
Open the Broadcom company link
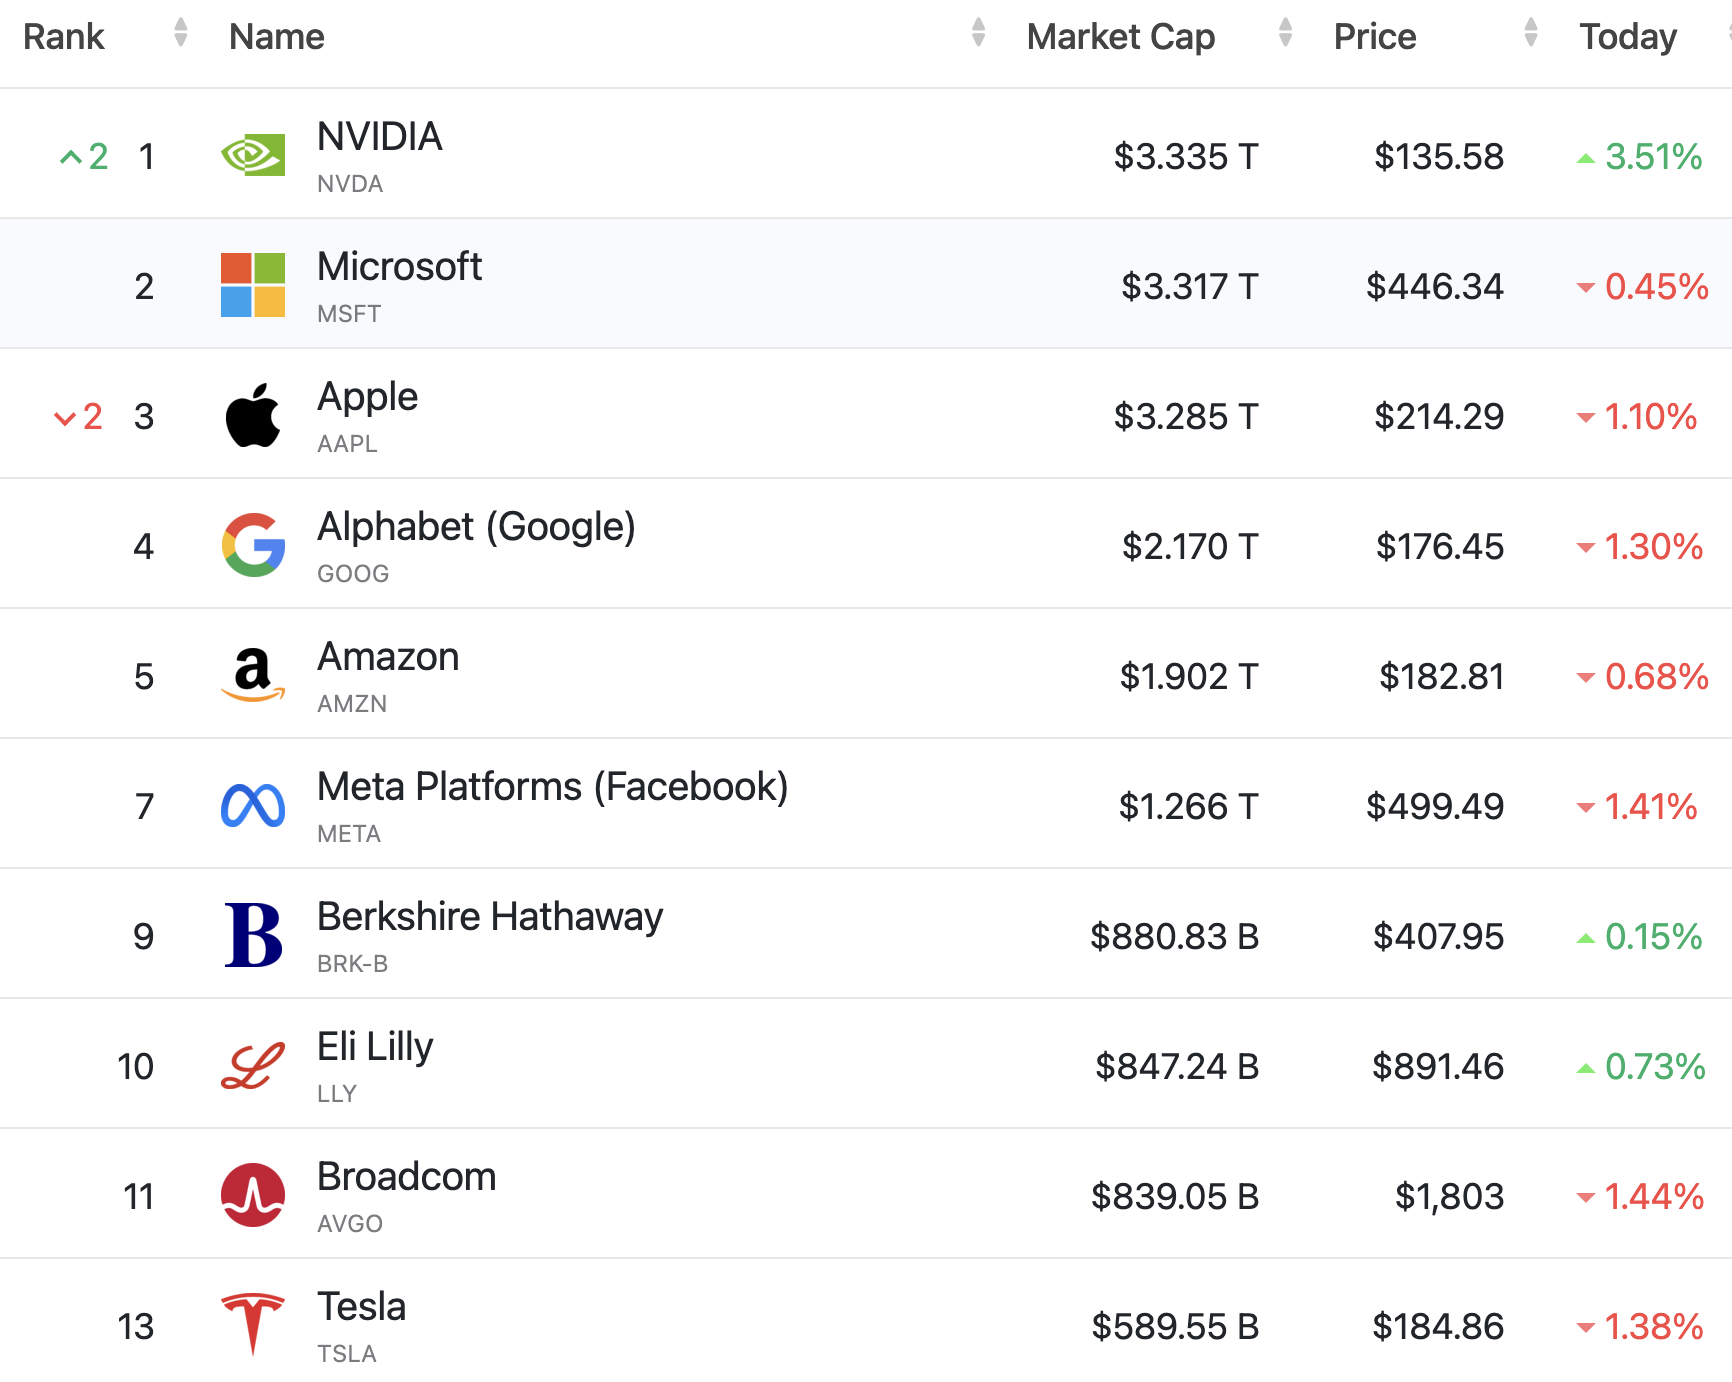coord(406,1177)
